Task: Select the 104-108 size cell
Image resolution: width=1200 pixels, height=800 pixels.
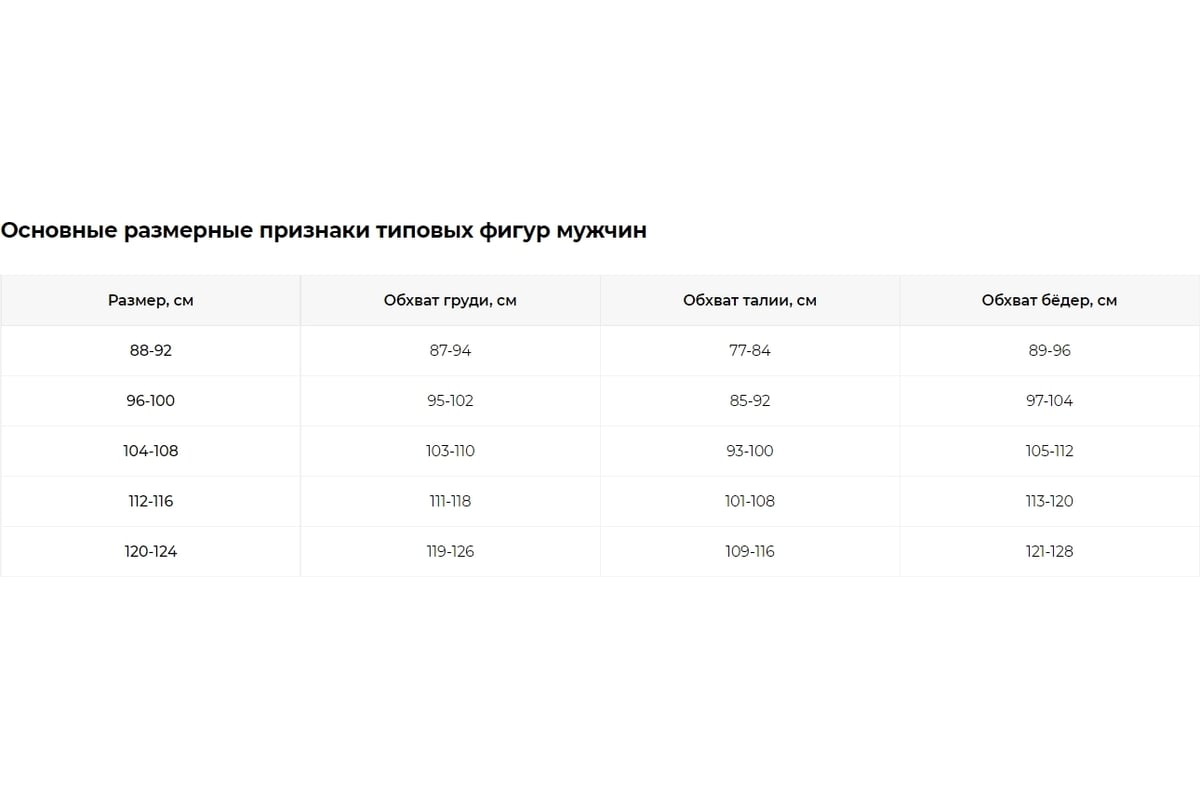Action: [x=150, y=451]
